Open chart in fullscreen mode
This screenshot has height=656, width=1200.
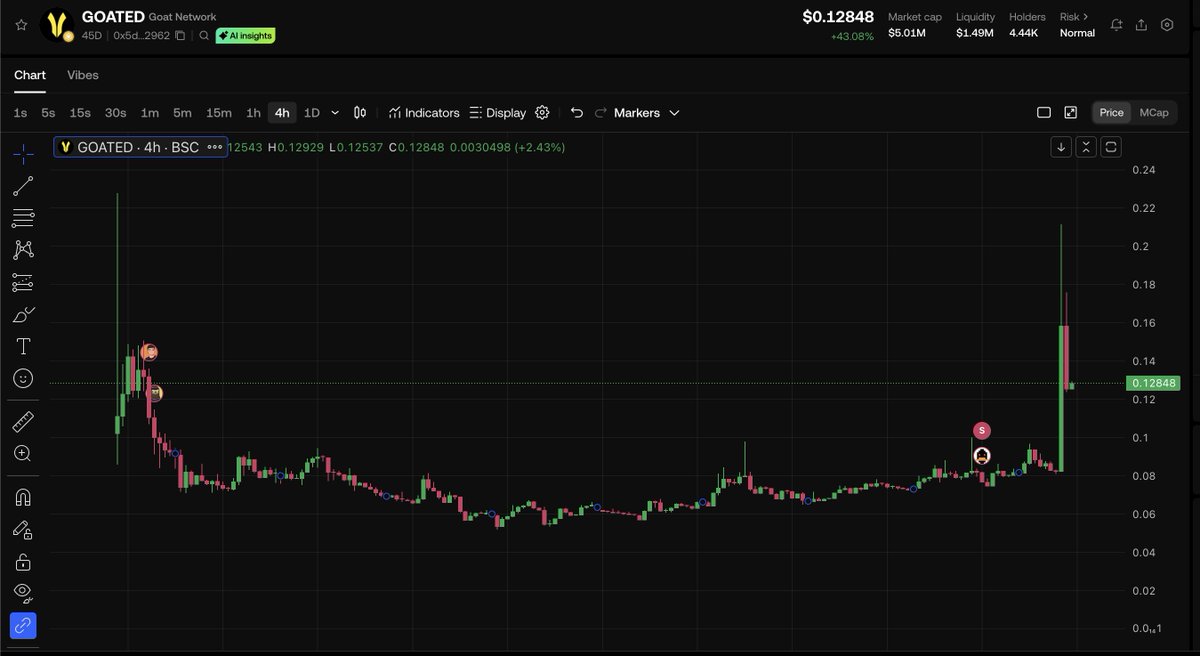tap(1070, 113)
